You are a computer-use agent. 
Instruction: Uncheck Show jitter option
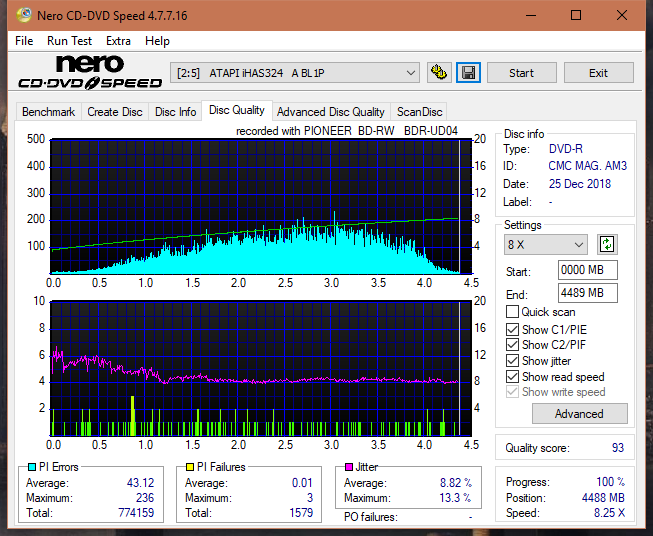[x=512, y=361]
